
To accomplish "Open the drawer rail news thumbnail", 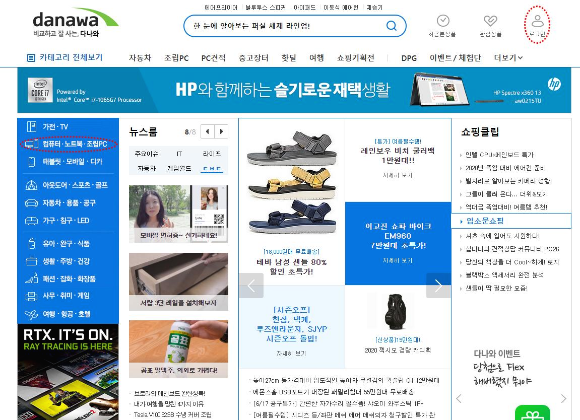I will [178, 282].
